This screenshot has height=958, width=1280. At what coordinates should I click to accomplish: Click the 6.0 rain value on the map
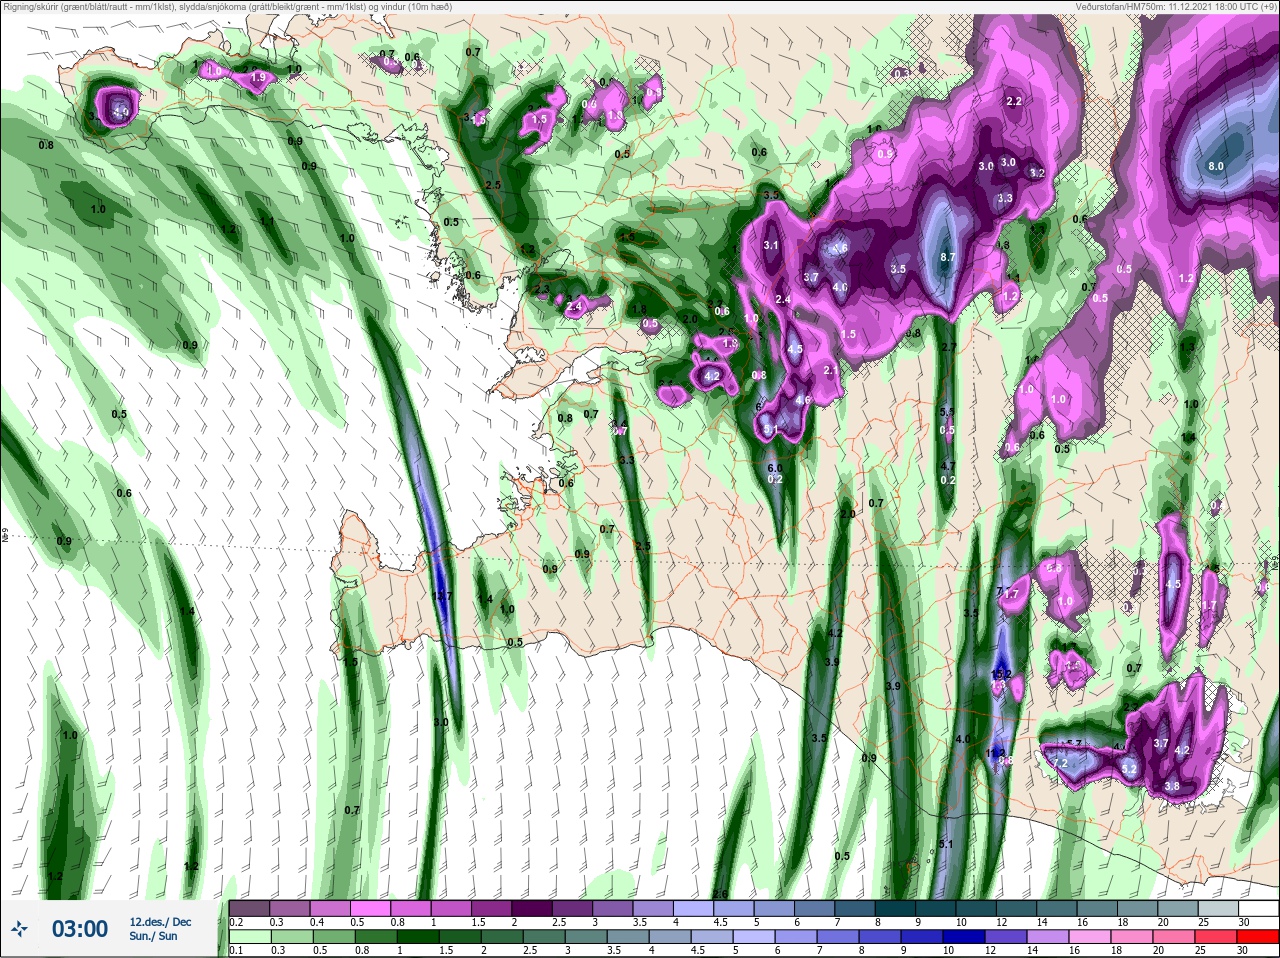click(x=775, y=468)
